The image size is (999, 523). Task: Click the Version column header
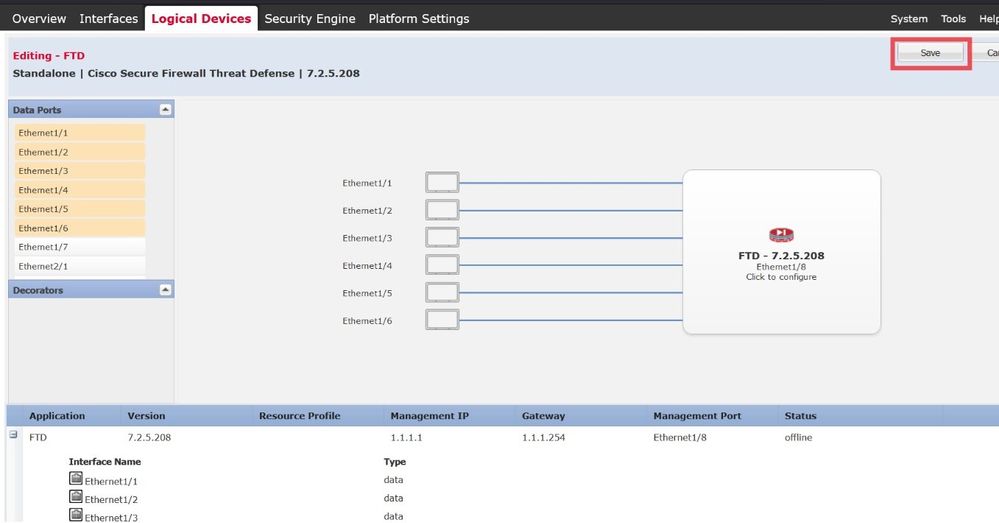[x=146, y=415]
